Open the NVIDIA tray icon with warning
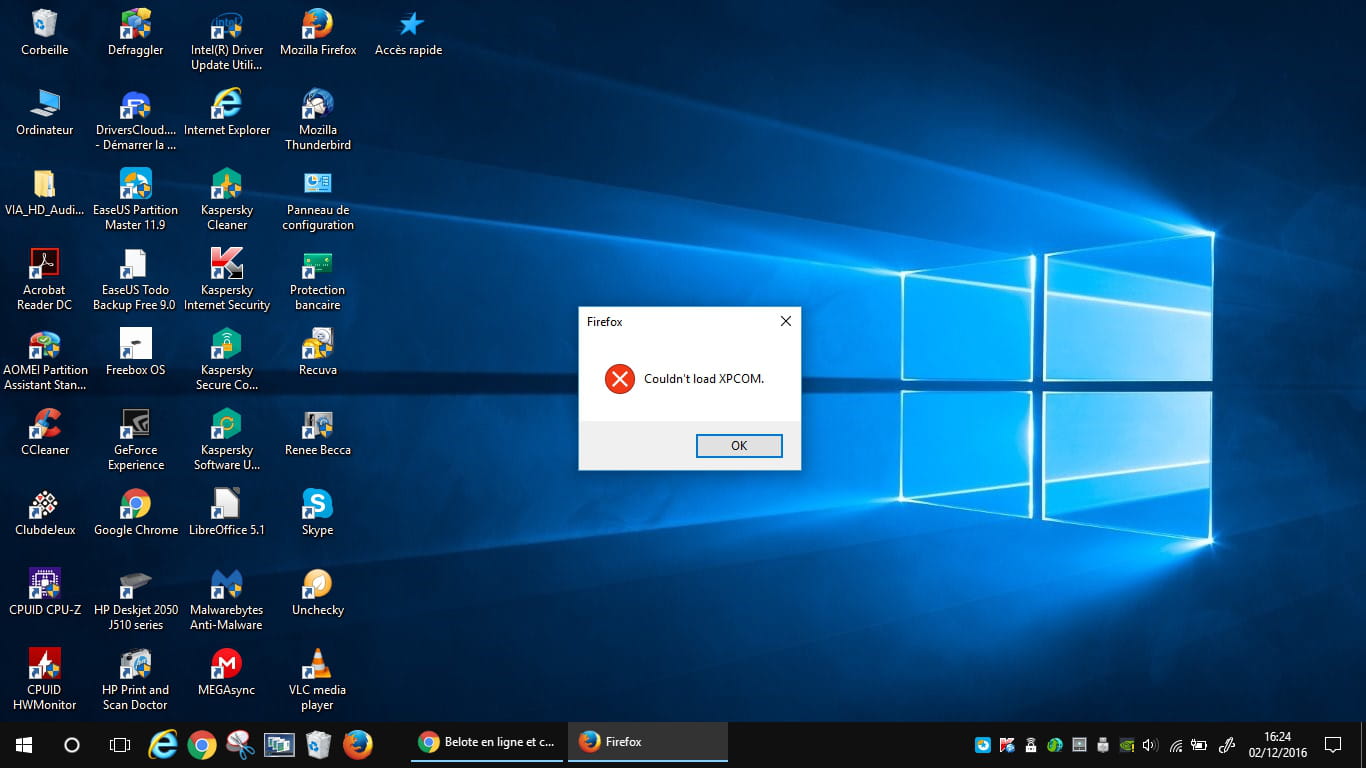The height and width of the screenshot is (768, 1366). click(x=1127, y=745)
